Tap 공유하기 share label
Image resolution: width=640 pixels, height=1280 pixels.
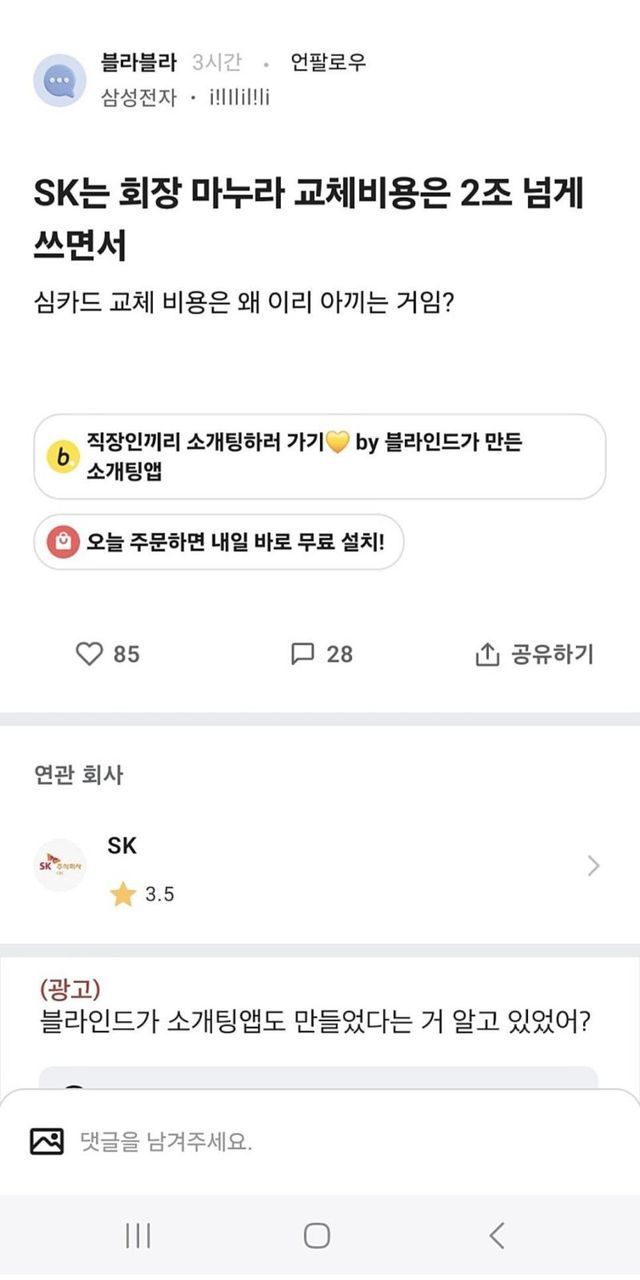[552, 655]
